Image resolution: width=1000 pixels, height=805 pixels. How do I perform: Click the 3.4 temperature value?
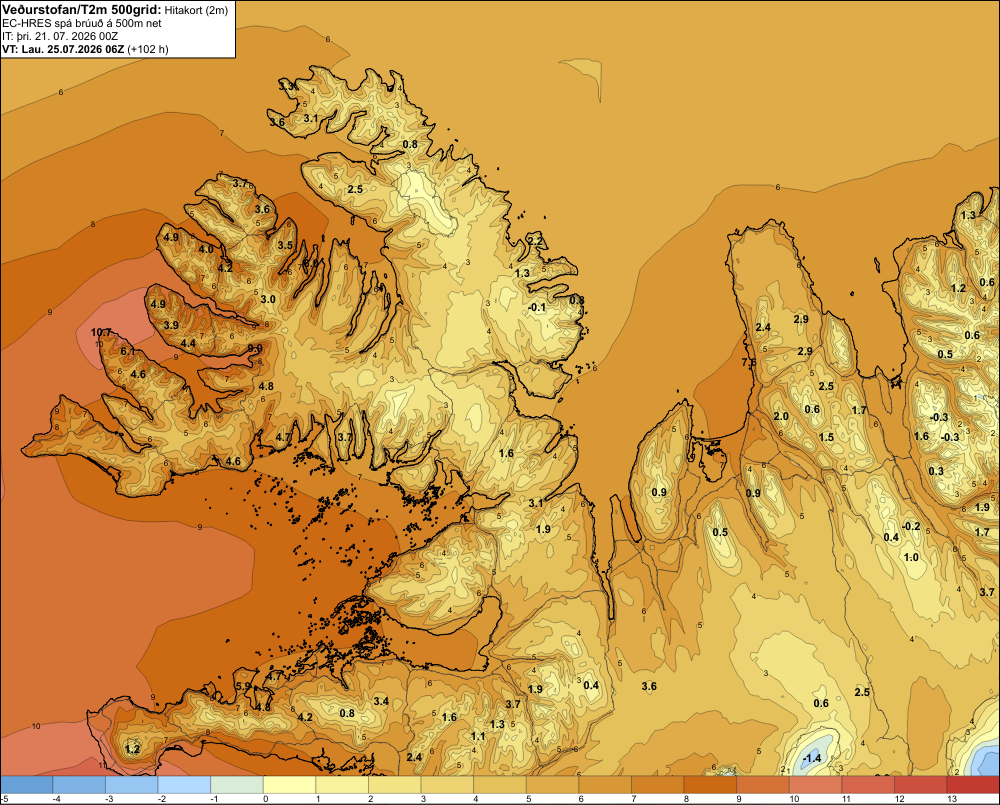[381, 702]
